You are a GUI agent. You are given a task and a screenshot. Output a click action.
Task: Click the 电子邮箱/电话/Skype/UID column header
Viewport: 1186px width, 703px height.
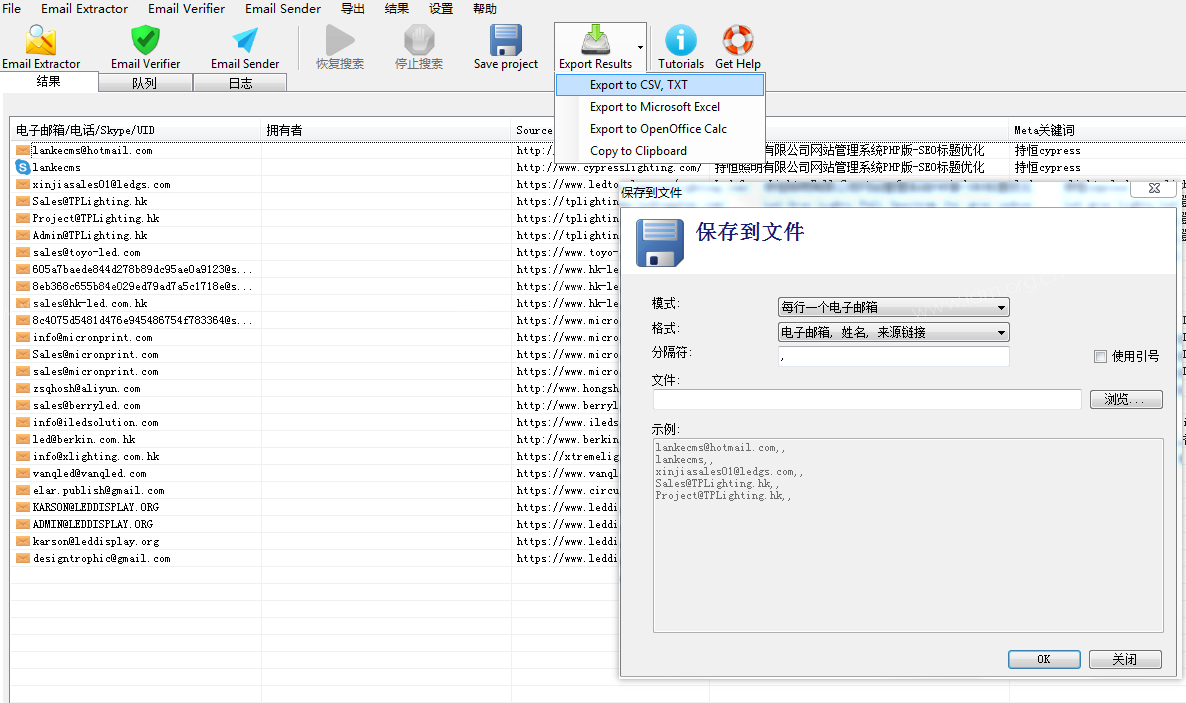tap(135, 130)
